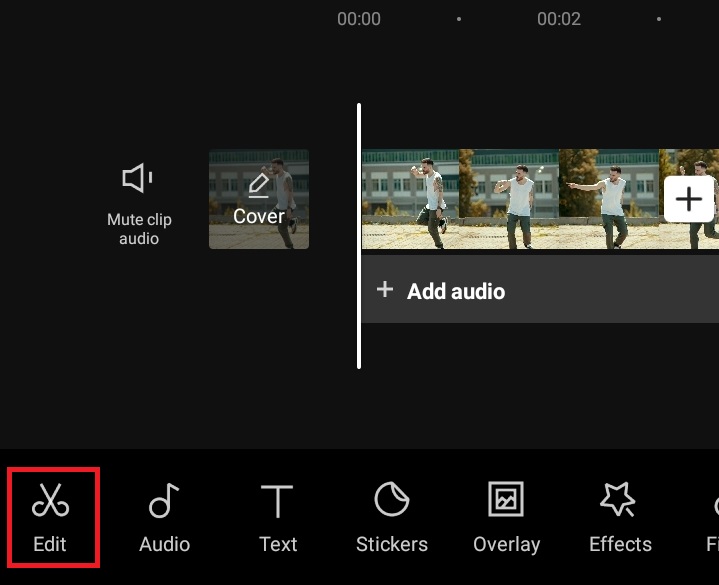The height and width of the screenshot is (585, 719).
Task: Select the Text tool
Action: click(278, 518)
